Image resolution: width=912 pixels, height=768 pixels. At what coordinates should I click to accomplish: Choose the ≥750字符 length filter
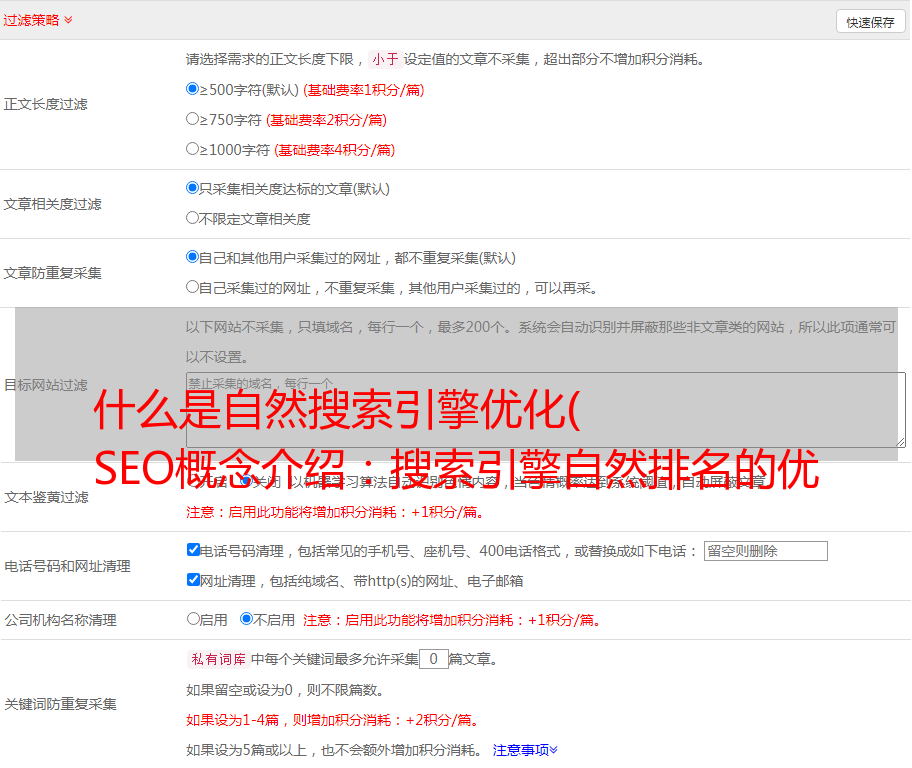(x=193, y=119)
